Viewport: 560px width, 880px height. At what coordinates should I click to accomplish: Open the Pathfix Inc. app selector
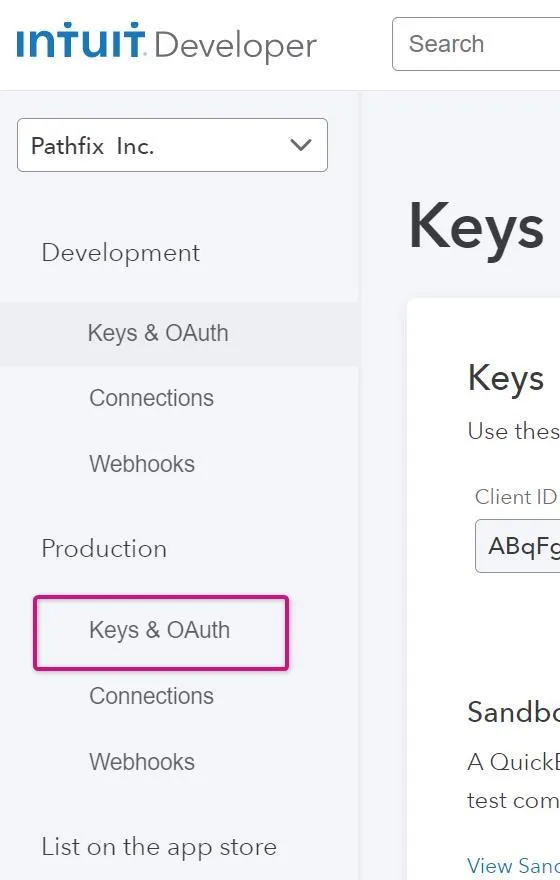pos(172,145)
